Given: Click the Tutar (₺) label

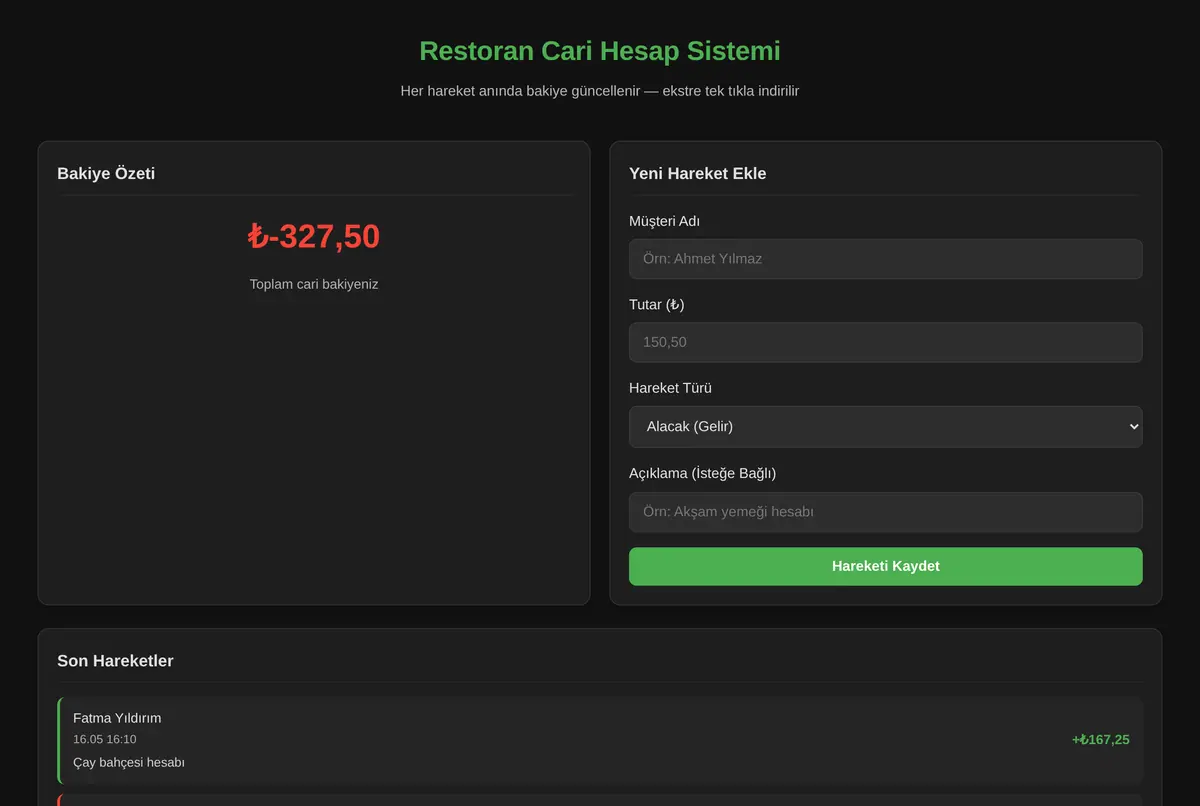Looking at the screenshot, I should pyautogui.click(x=657, y=304).
